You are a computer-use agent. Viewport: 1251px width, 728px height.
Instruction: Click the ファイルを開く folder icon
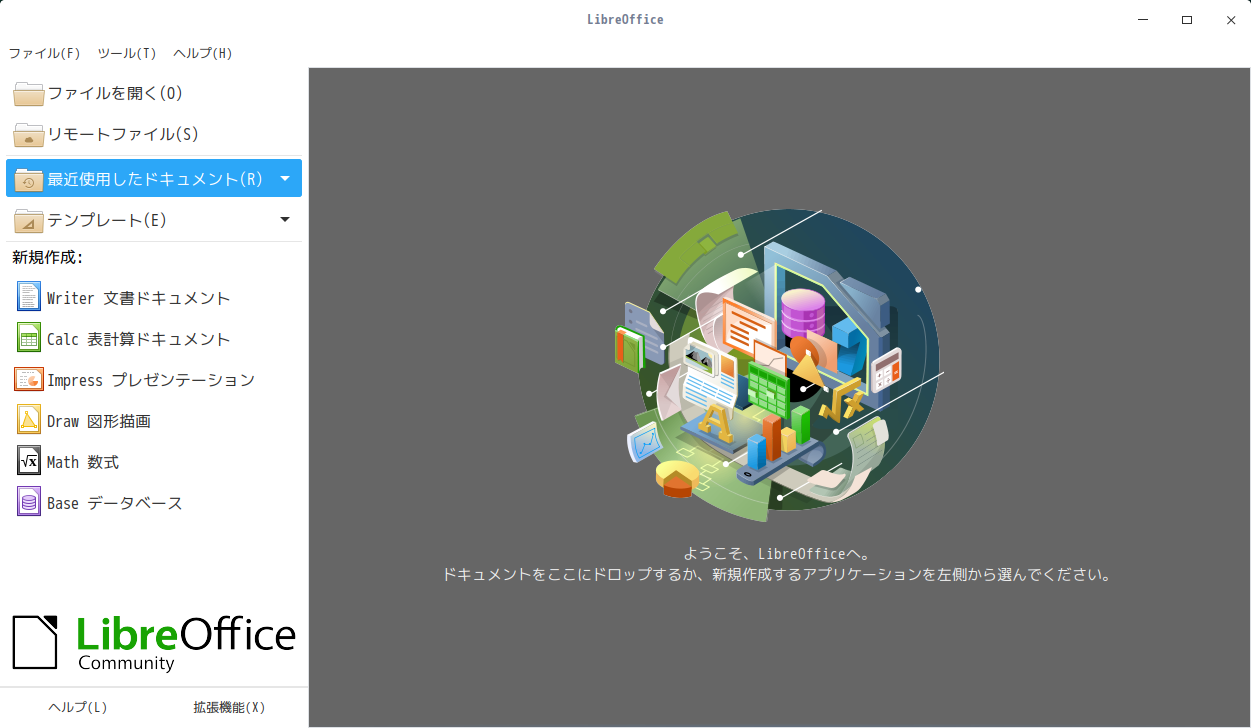[29, 93]
